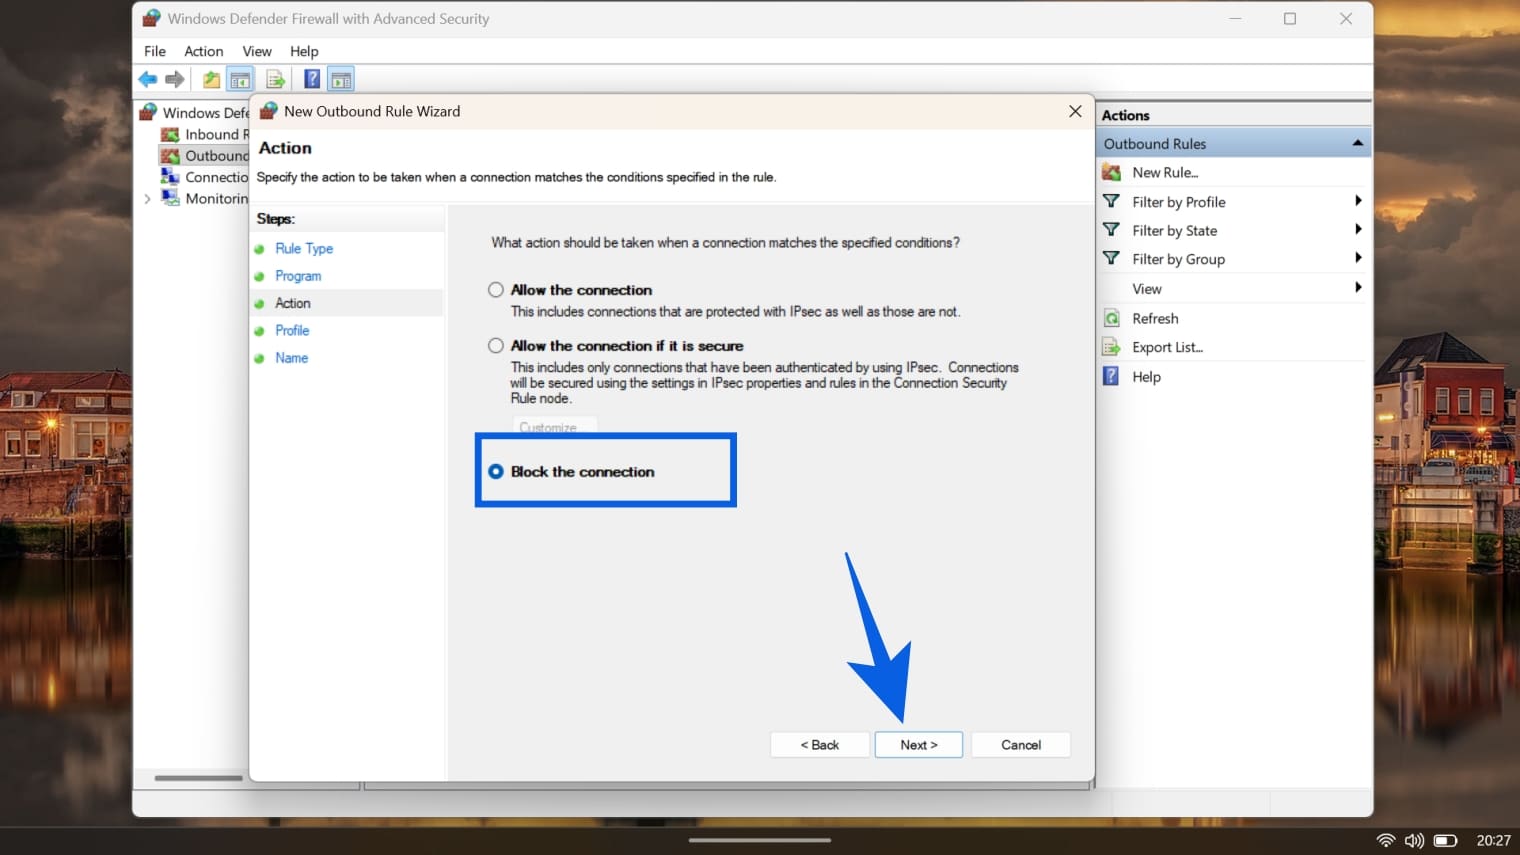Select Block the connection radio button
This screenshot has height=855, width=1520.
496,471
